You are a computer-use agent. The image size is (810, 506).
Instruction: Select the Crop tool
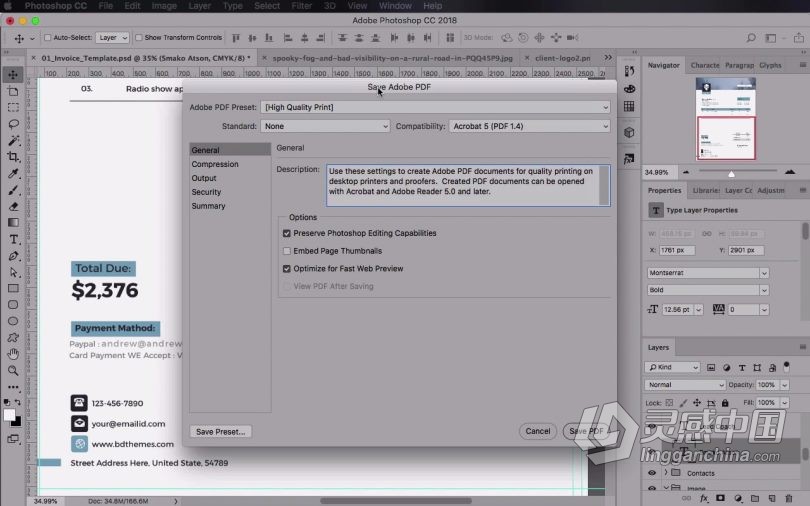tap(13, 156)
